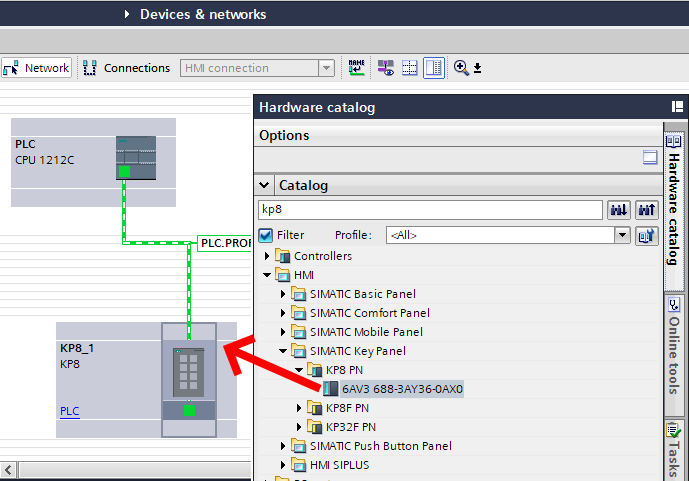Click the Relocate name icon in toolbar
Viewport: 689px width, 481px height.
pyautogui.click(x=357, y=68)
